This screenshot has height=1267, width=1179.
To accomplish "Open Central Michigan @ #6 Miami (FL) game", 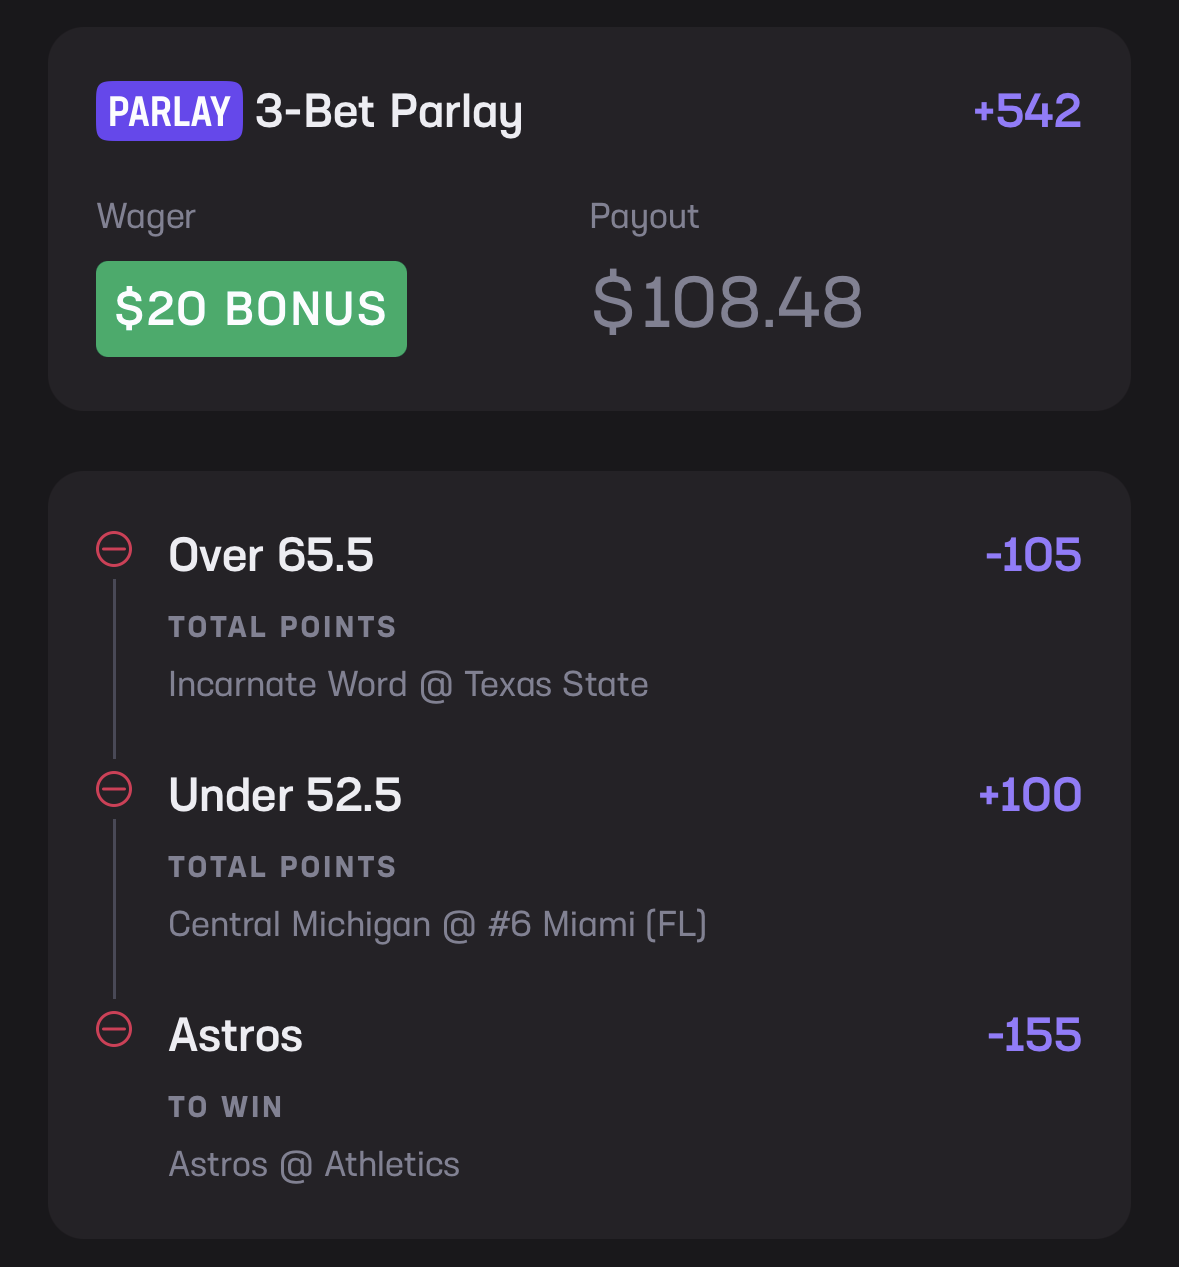I will 438,925.
